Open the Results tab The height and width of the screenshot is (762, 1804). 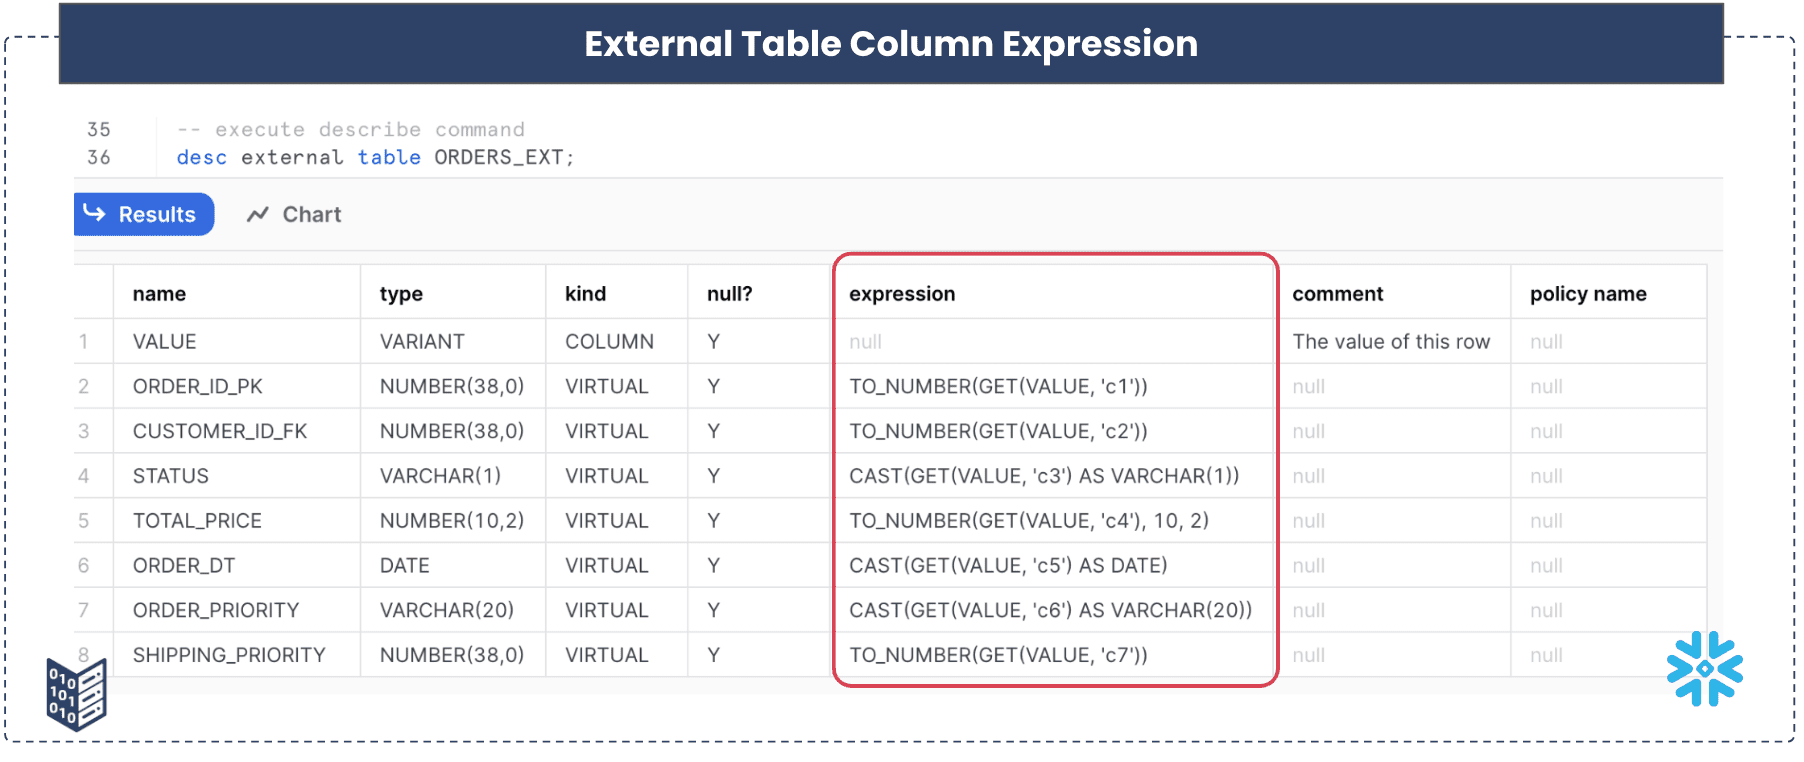144,214
